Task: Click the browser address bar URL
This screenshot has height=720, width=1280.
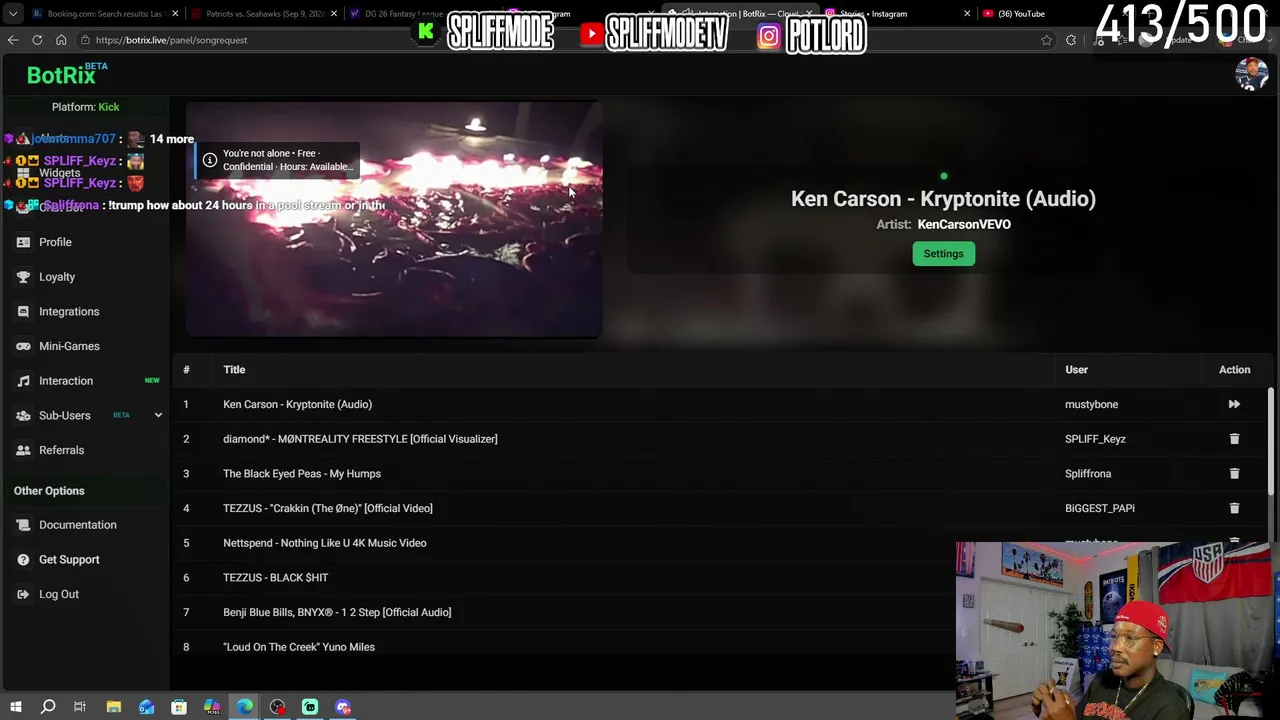Action: (x=171, y=40)
